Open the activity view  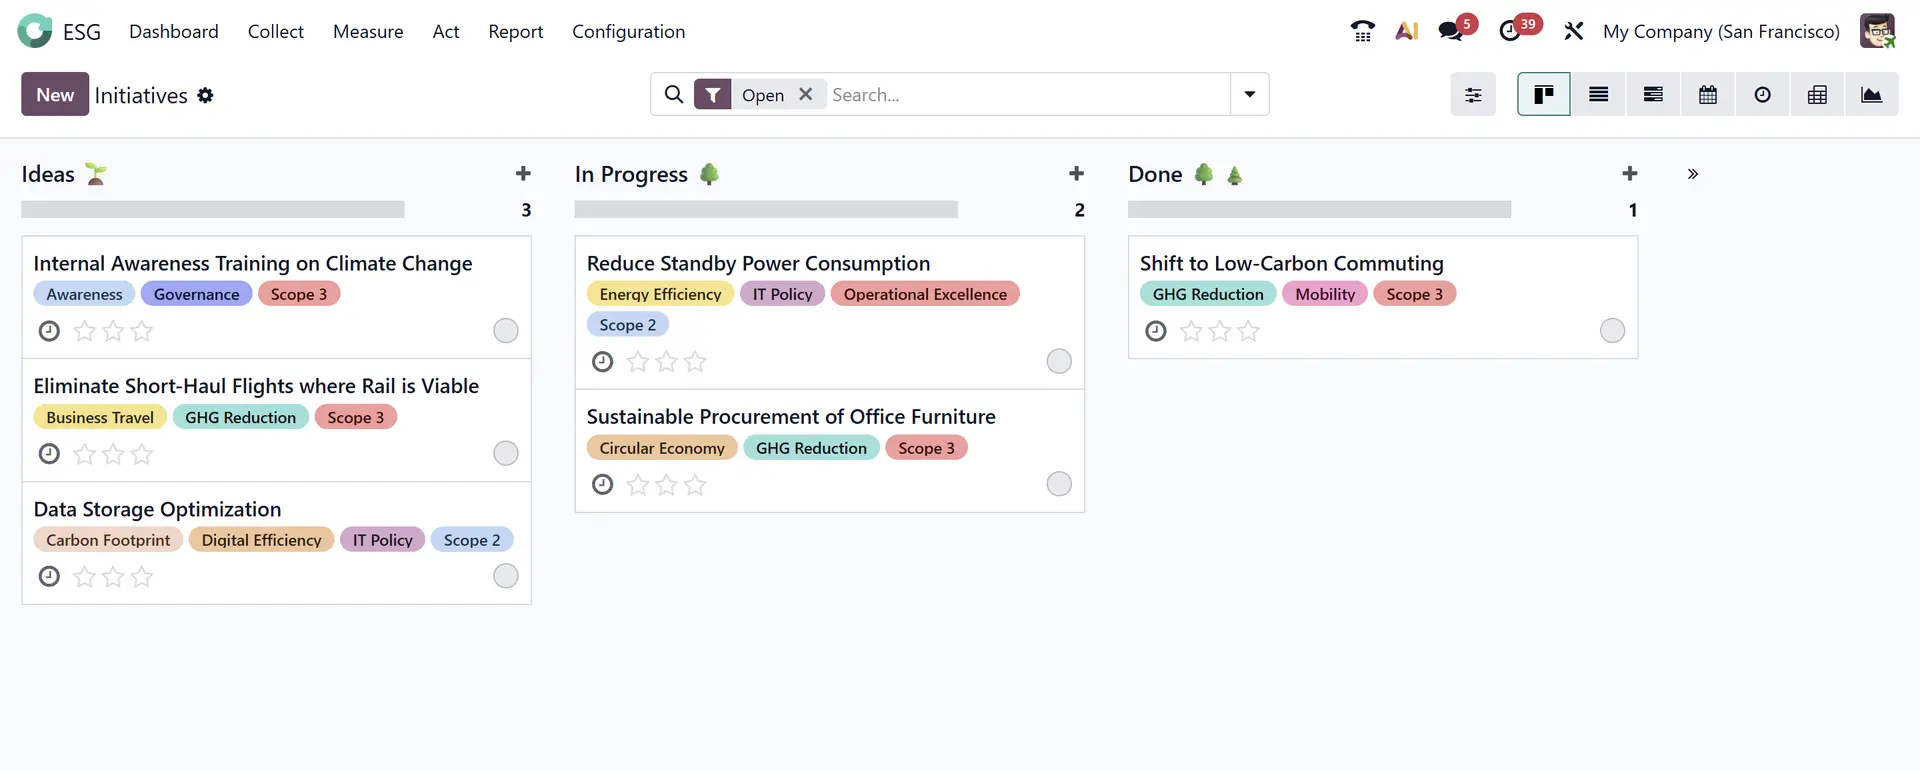tap(1762, 95)
